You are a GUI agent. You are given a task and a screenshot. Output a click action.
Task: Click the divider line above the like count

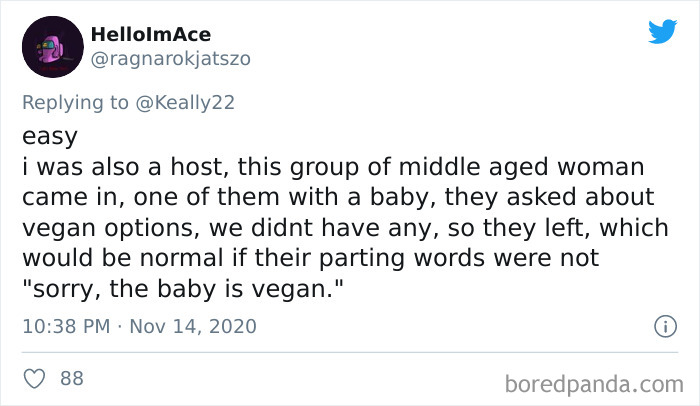click(x=350, y=352)
